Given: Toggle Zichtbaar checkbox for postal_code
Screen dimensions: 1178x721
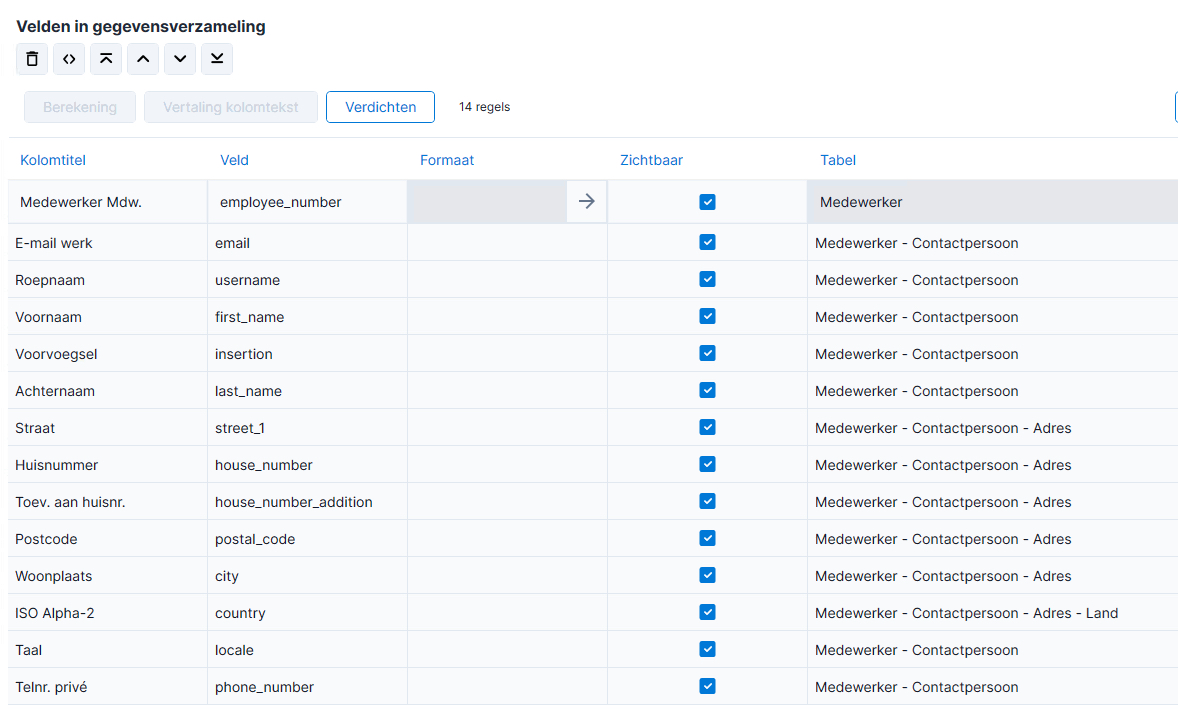Looking at the screenshot, I should tap(707, 538).
